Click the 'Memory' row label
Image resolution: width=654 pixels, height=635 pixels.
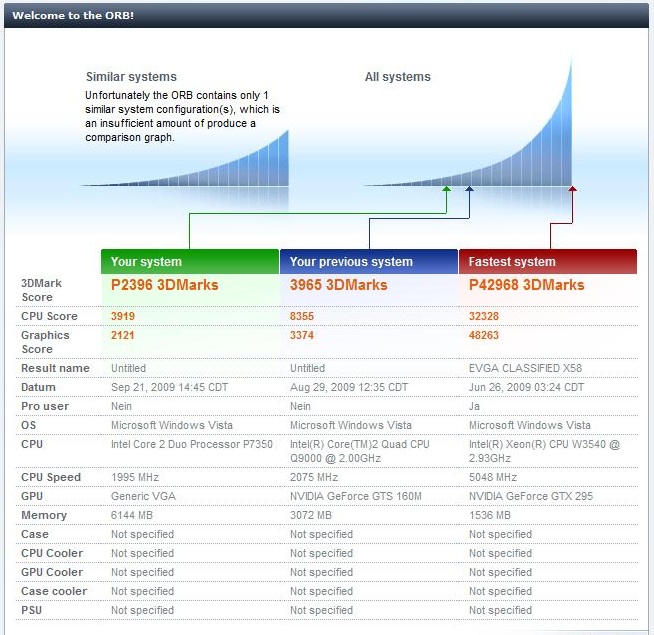pyautogui.click(x=44, y=516)
